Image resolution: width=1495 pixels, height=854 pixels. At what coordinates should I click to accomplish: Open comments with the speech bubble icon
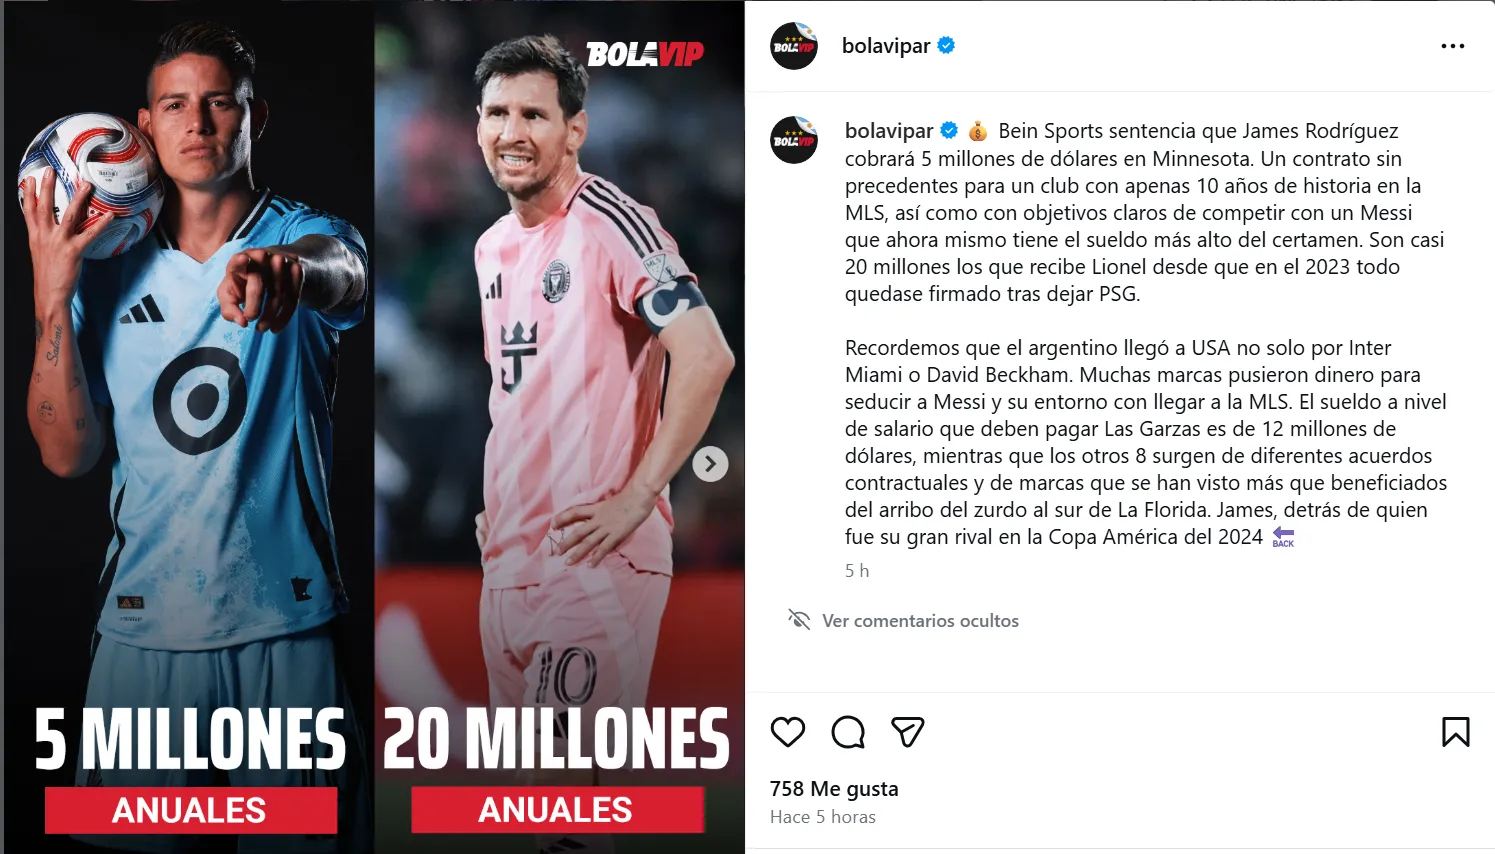click(848, 732)
